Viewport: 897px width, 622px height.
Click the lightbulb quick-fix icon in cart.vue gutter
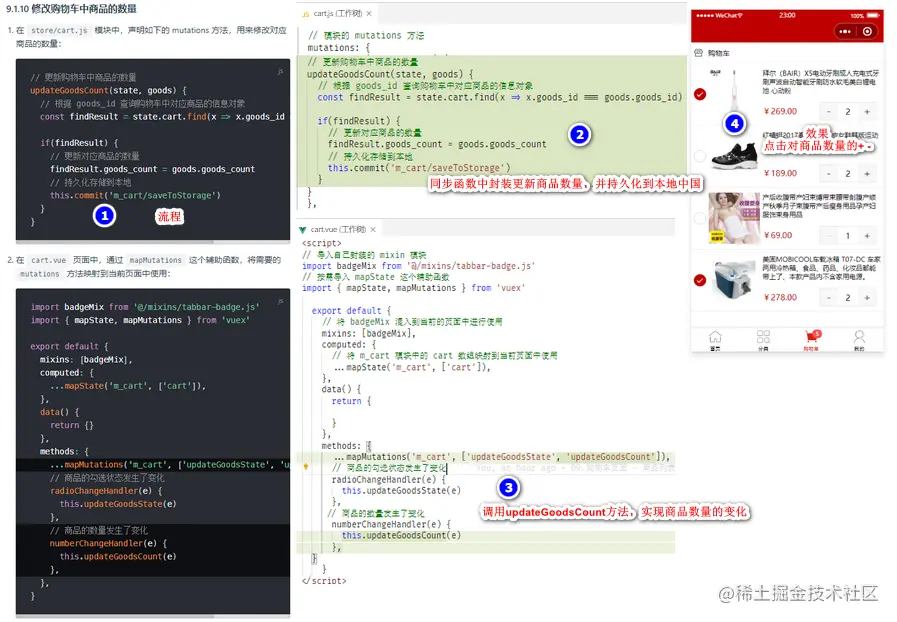306,467
